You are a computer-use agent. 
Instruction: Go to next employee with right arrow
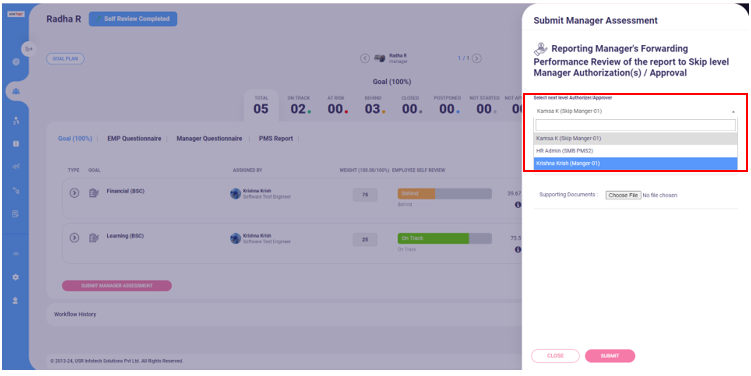(x=477, y=58)
